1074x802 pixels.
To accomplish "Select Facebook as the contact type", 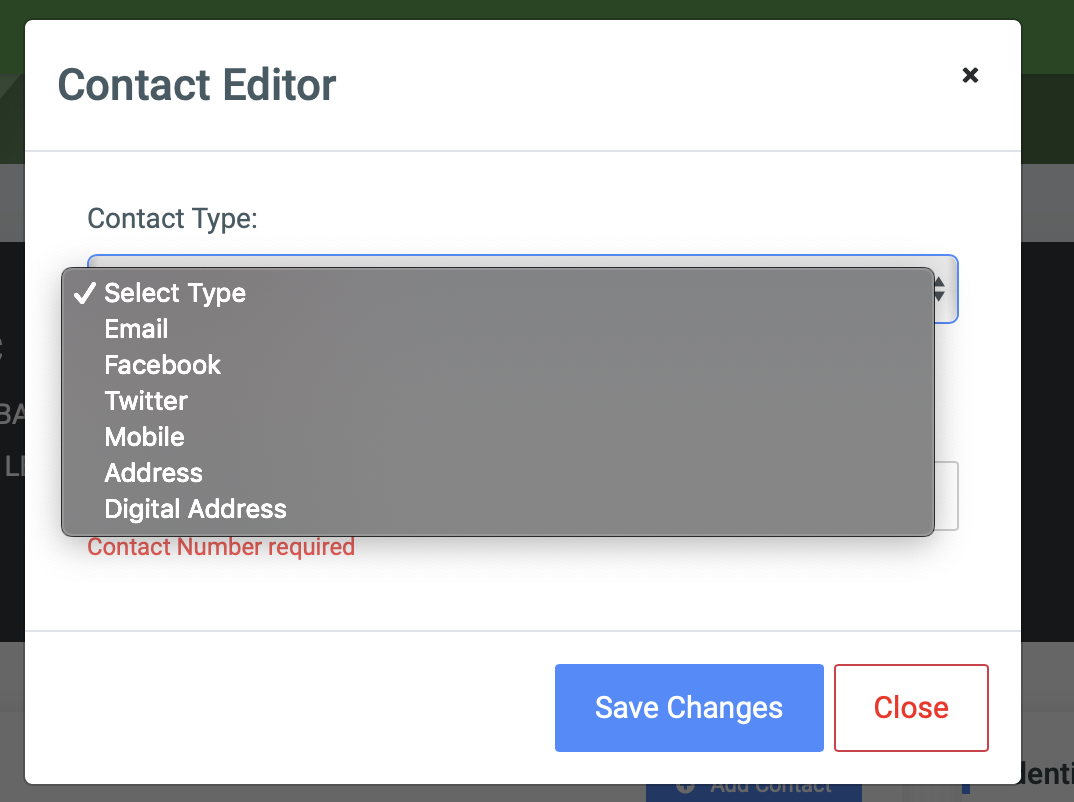I will pyautogui.click(x=162, y=364).
